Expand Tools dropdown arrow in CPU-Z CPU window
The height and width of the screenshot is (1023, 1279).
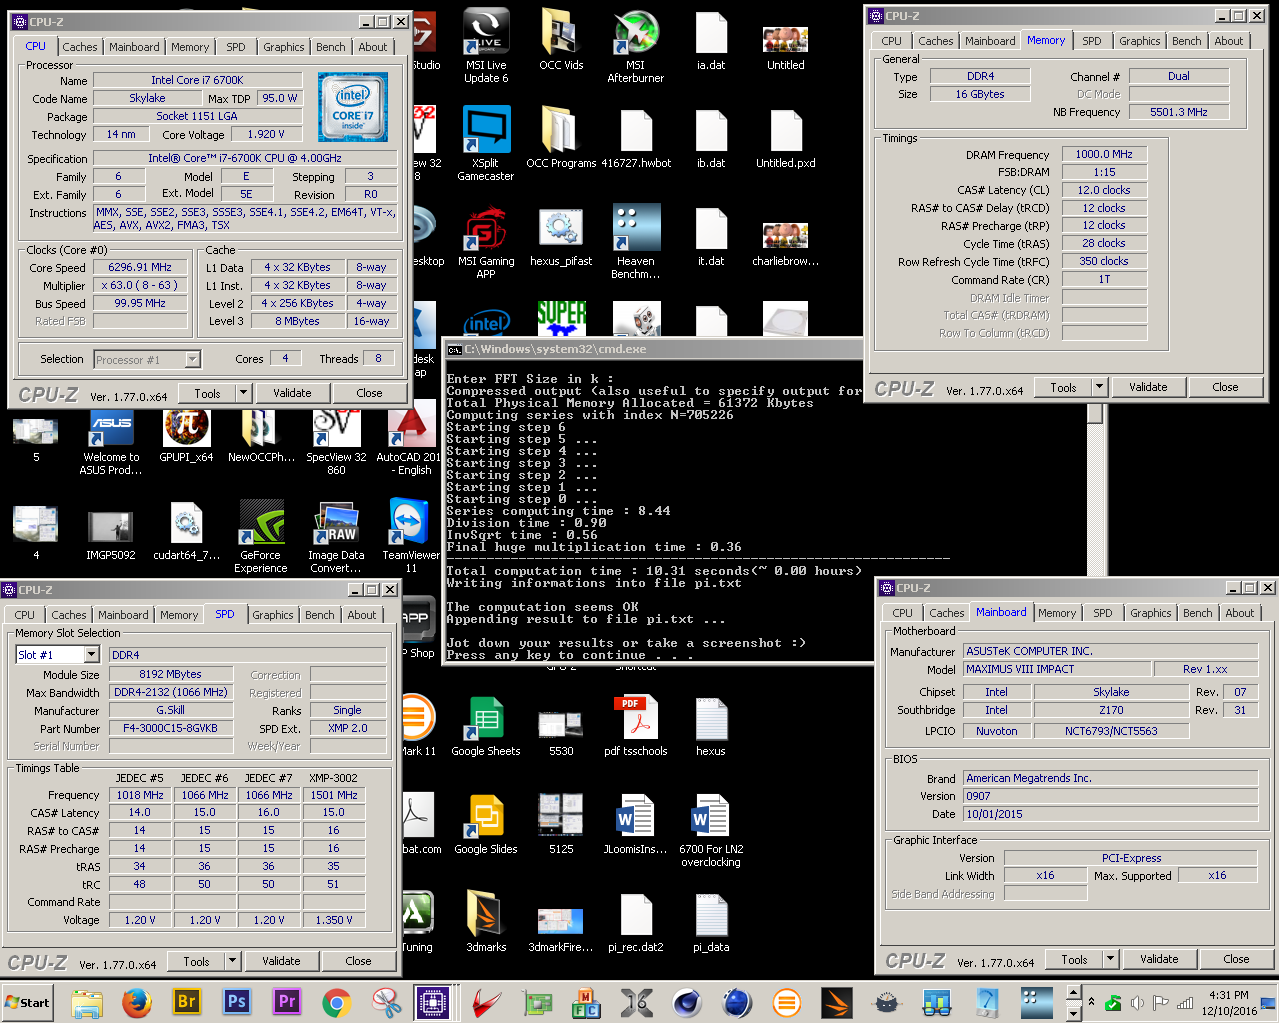(243, 393)
